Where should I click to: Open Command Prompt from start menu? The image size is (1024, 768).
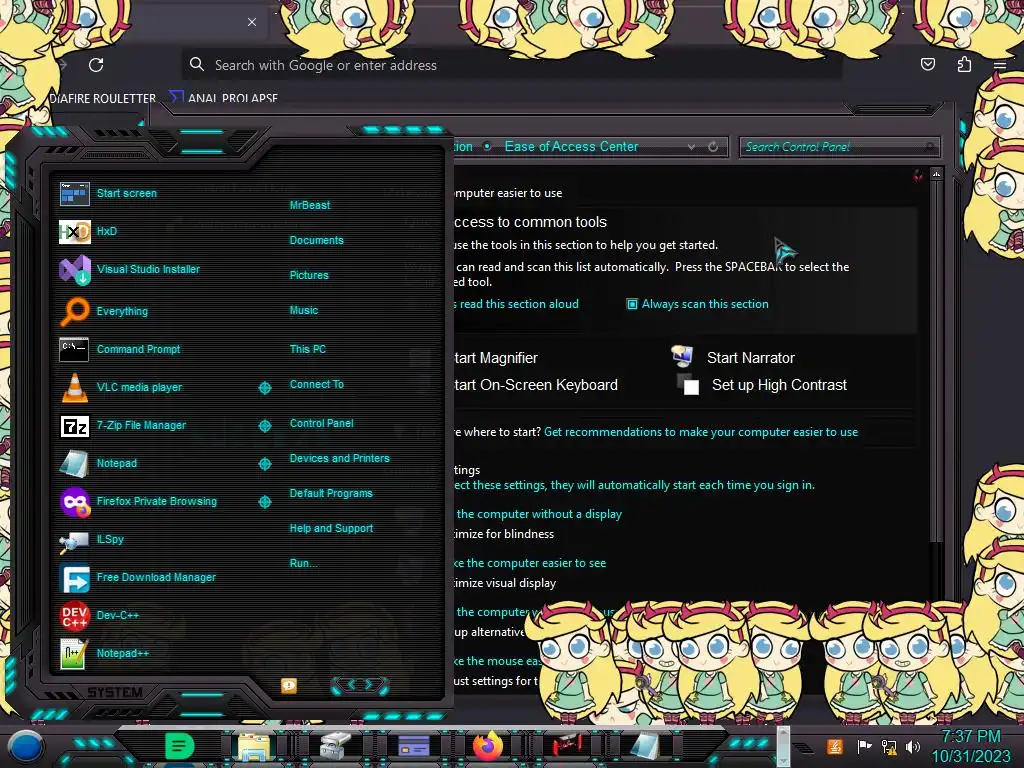click(74, 349)
